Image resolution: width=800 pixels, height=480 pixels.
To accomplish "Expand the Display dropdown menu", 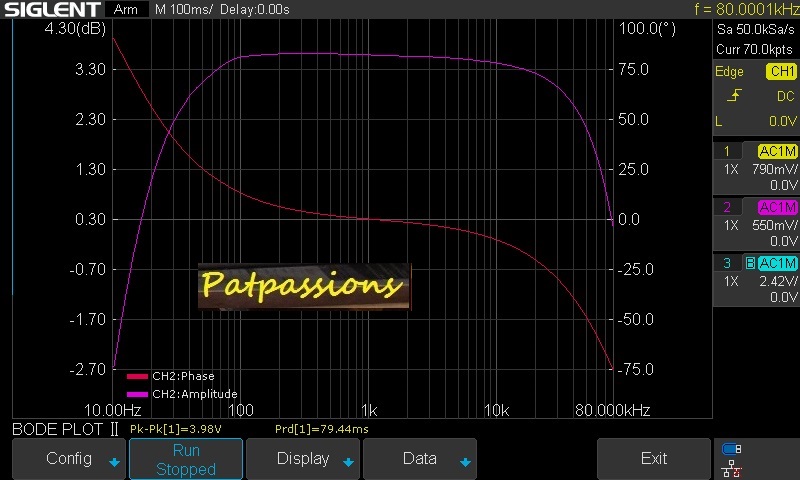I will click(303, 459).
